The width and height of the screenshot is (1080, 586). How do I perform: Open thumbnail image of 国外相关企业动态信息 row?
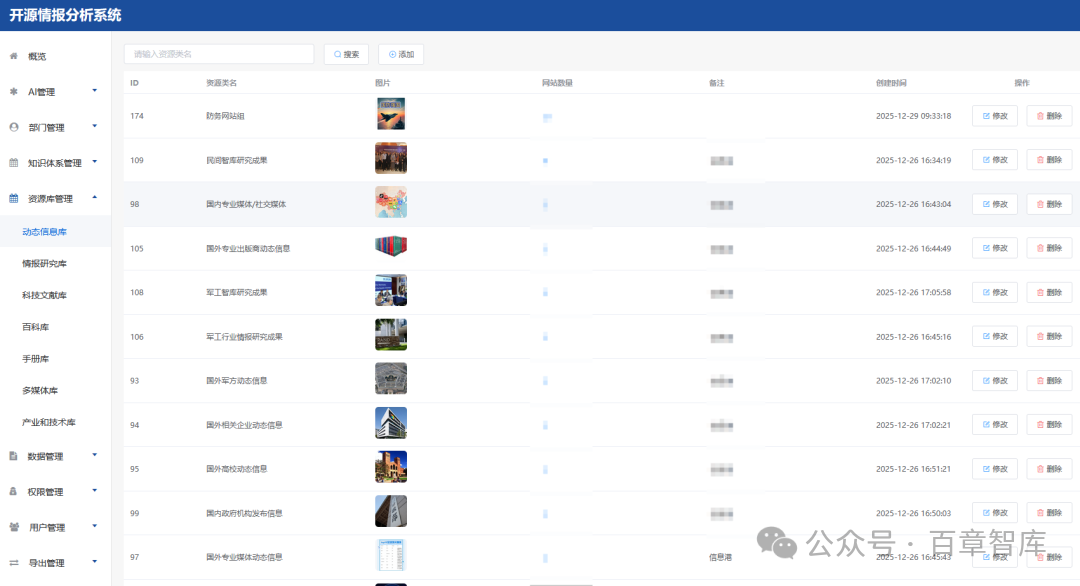pos(390,423)
